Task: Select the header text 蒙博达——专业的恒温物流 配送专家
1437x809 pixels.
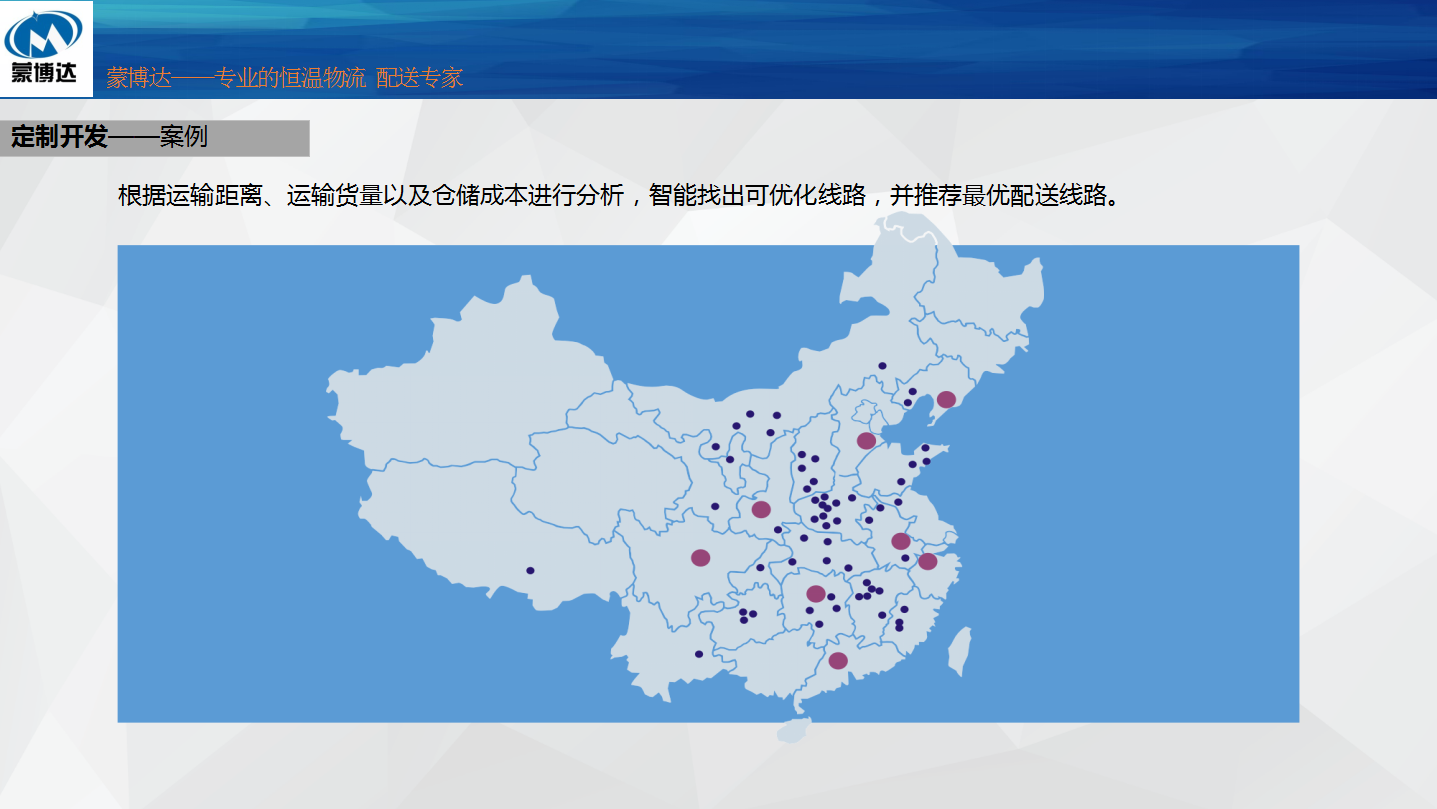Action: tap(285, 78)
